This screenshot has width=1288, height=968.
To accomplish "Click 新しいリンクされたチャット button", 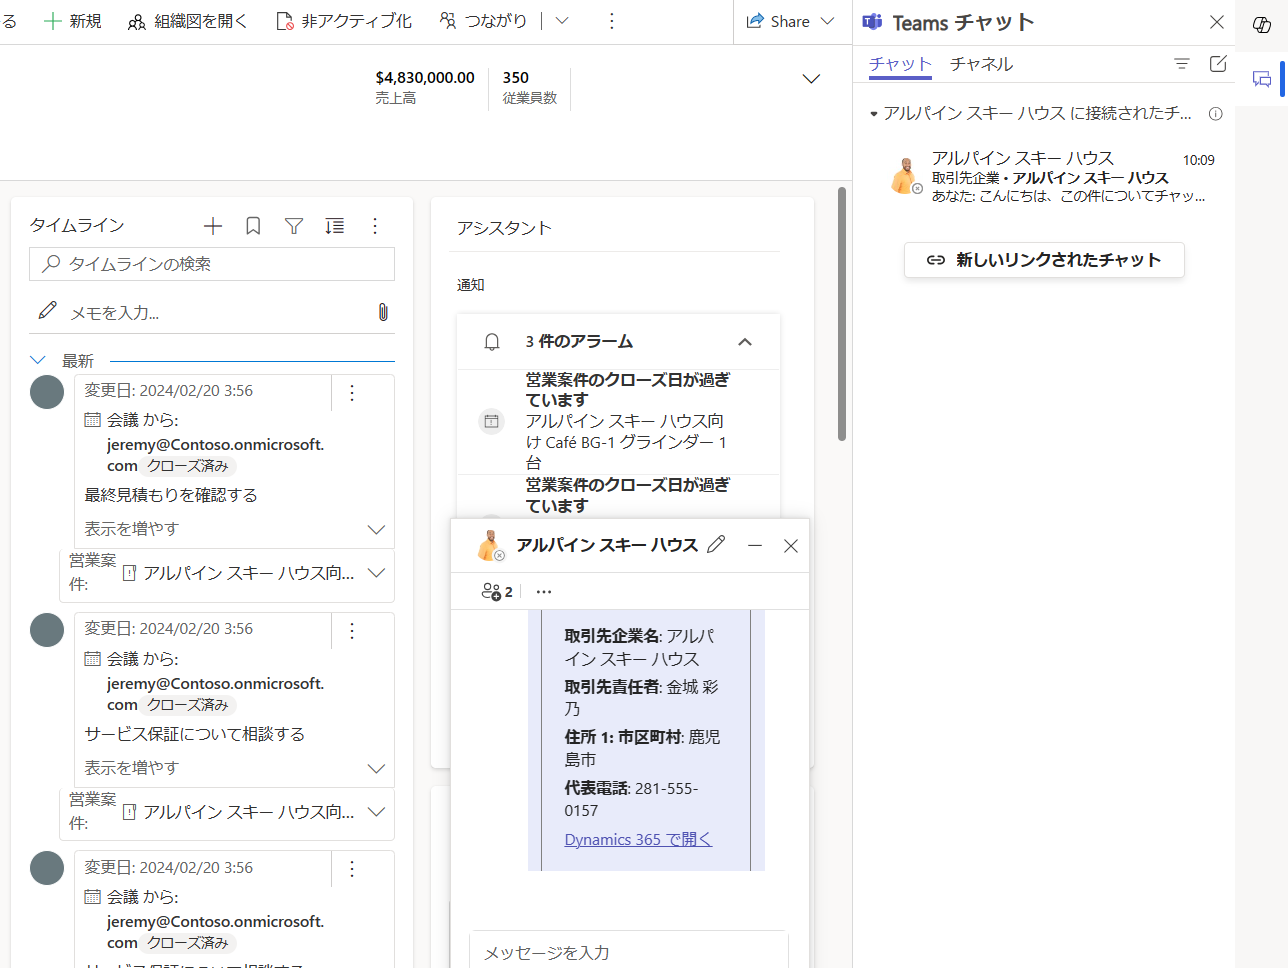I will [1044, 260].
